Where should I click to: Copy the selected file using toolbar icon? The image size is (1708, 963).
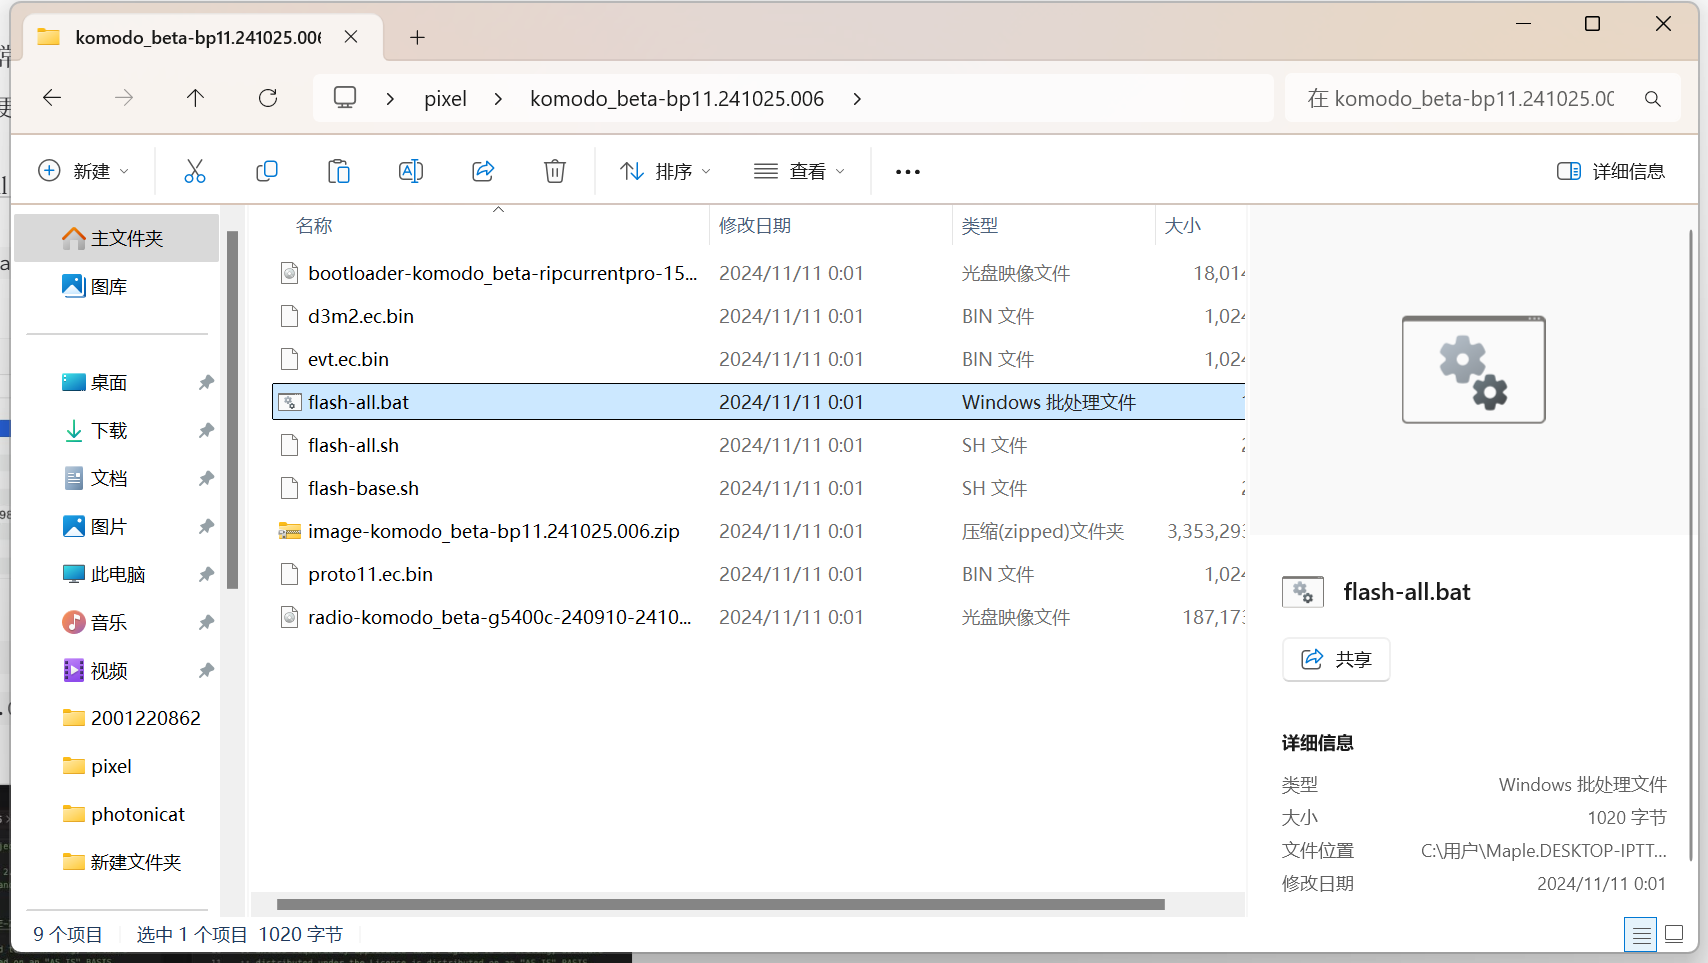click(x=266, y=170)
